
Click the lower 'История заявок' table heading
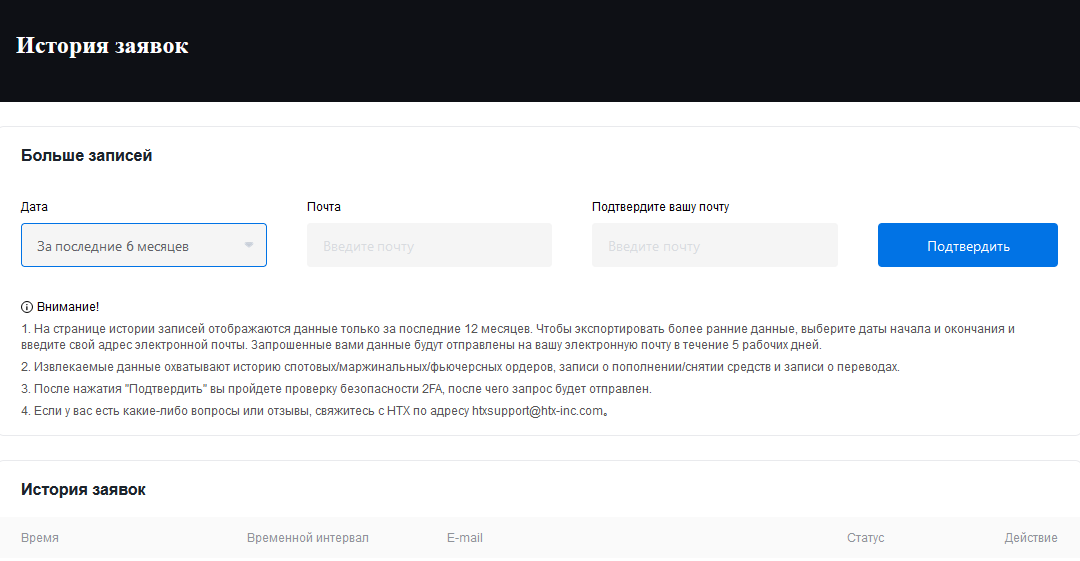(x=83, y=490)
